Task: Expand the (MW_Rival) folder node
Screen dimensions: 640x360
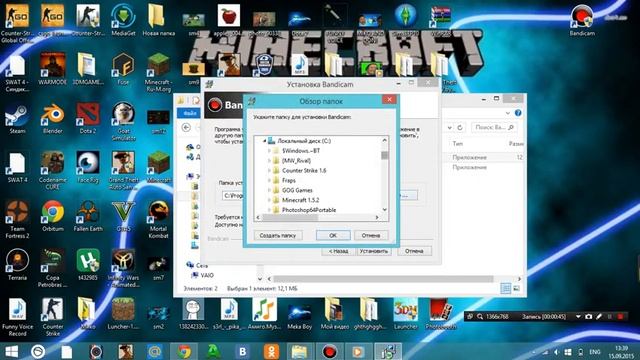Action: pos(269,160)
